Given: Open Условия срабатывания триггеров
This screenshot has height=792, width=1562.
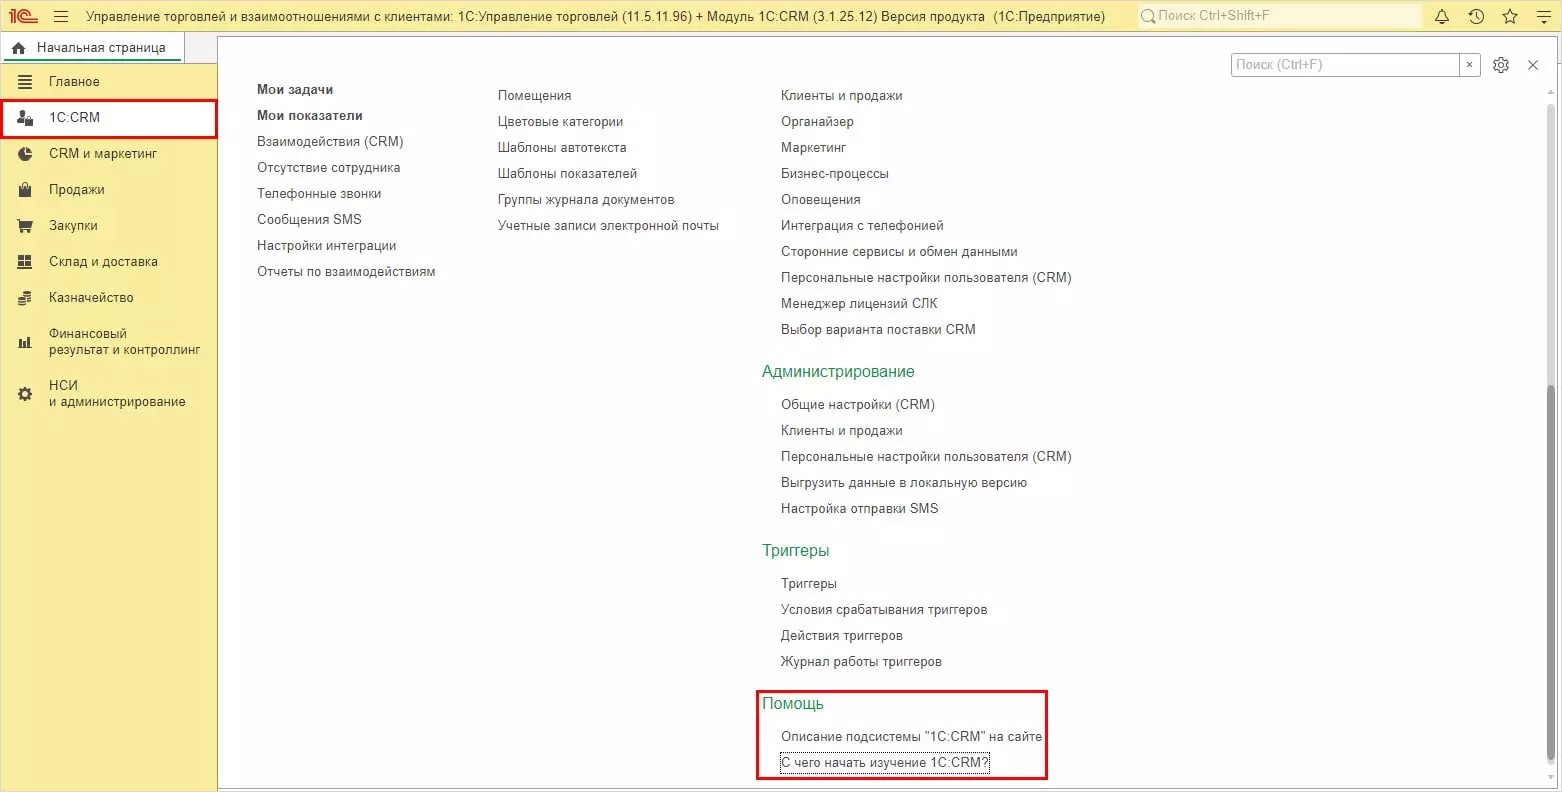Looking at the screenshot, I should pyautogui.click(x=884, y=610).
